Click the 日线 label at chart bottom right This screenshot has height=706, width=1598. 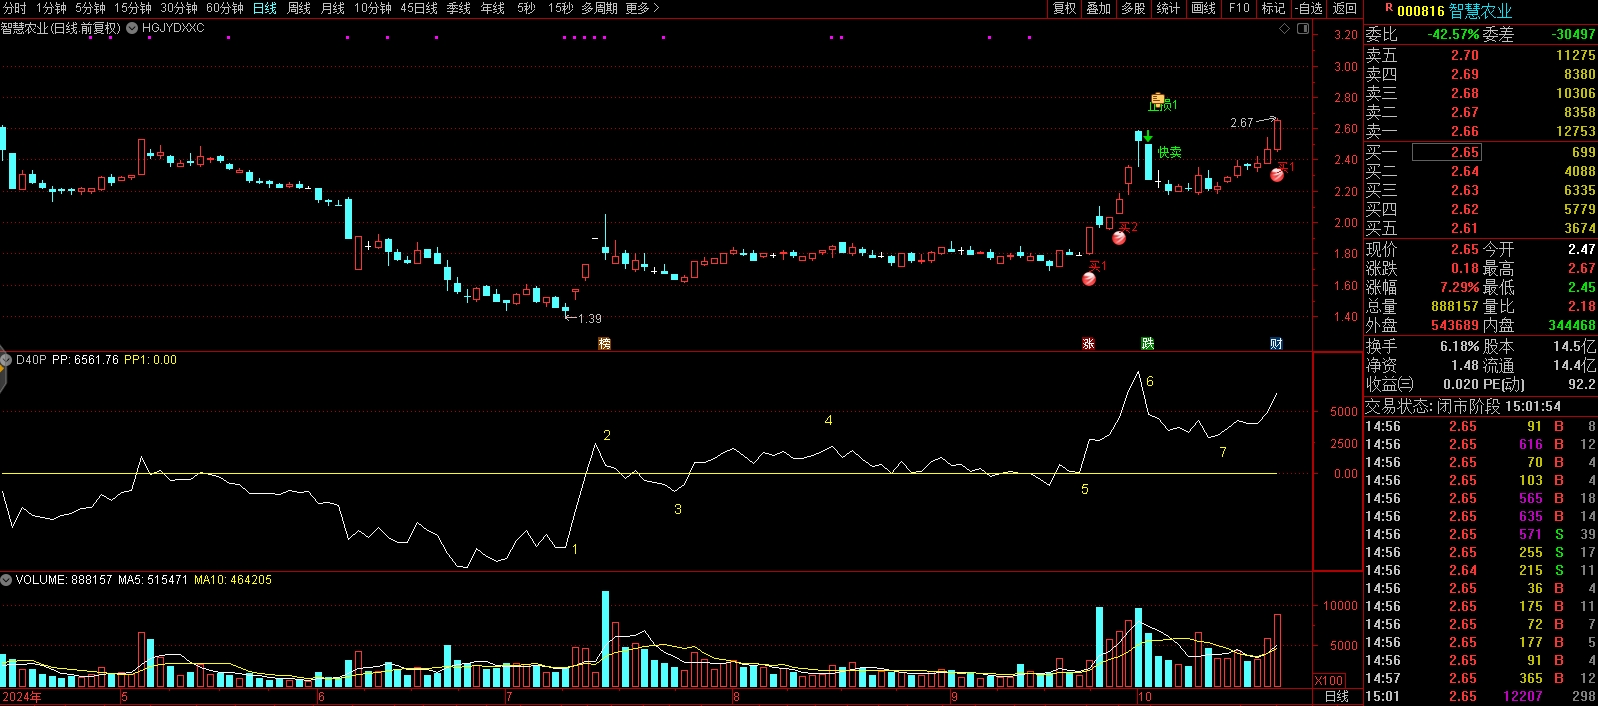click(x=1336, y=697)
